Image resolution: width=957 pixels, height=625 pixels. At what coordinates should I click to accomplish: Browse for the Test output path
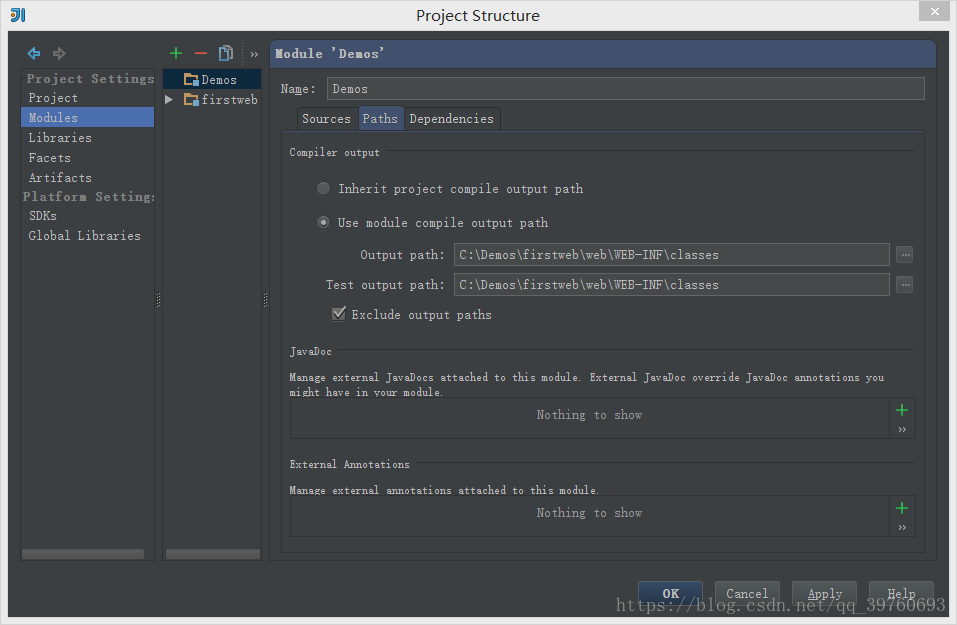[905, 284]
